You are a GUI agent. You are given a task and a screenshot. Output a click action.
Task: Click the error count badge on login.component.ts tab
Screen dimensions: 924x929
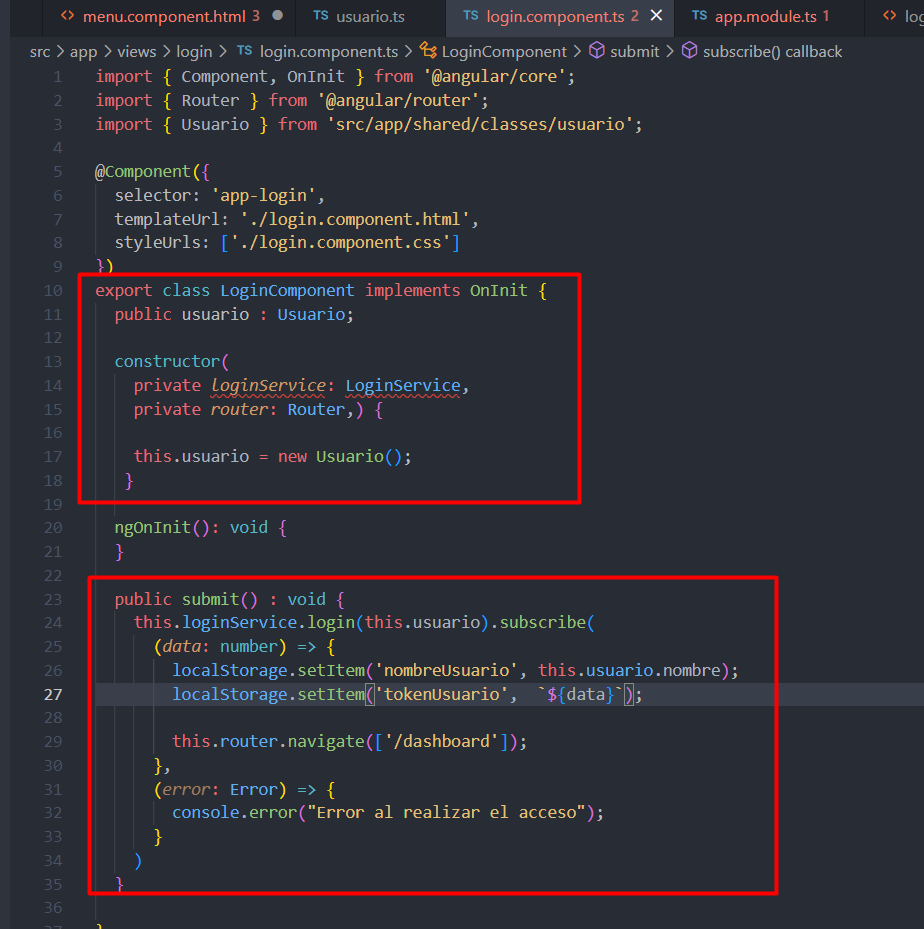click(632, 16)
